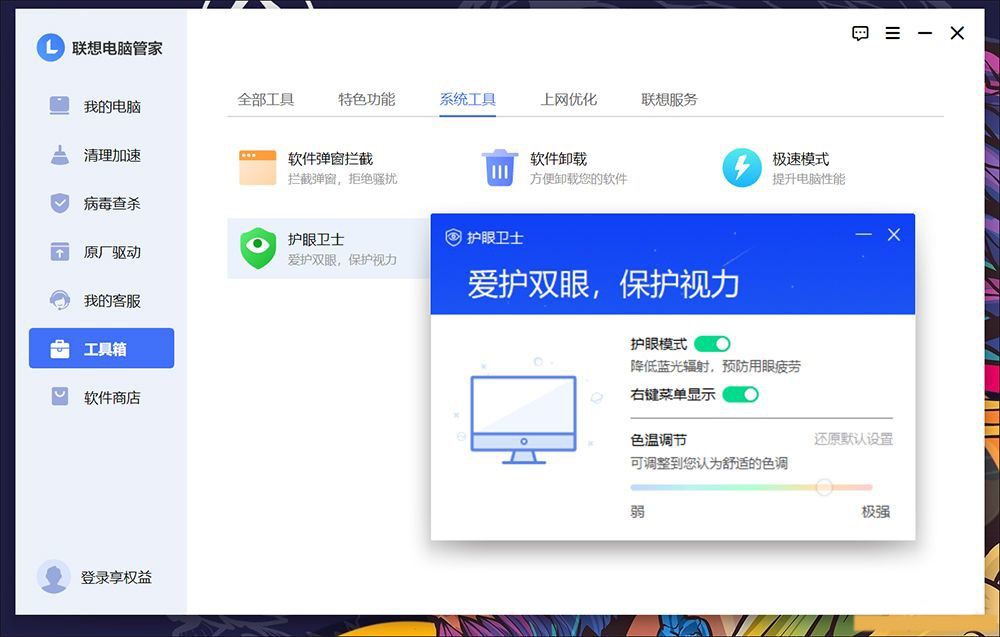Click the 右键菜单显示 label text
The height and width of the screenshot is (637, 1000).
(673, 395)
